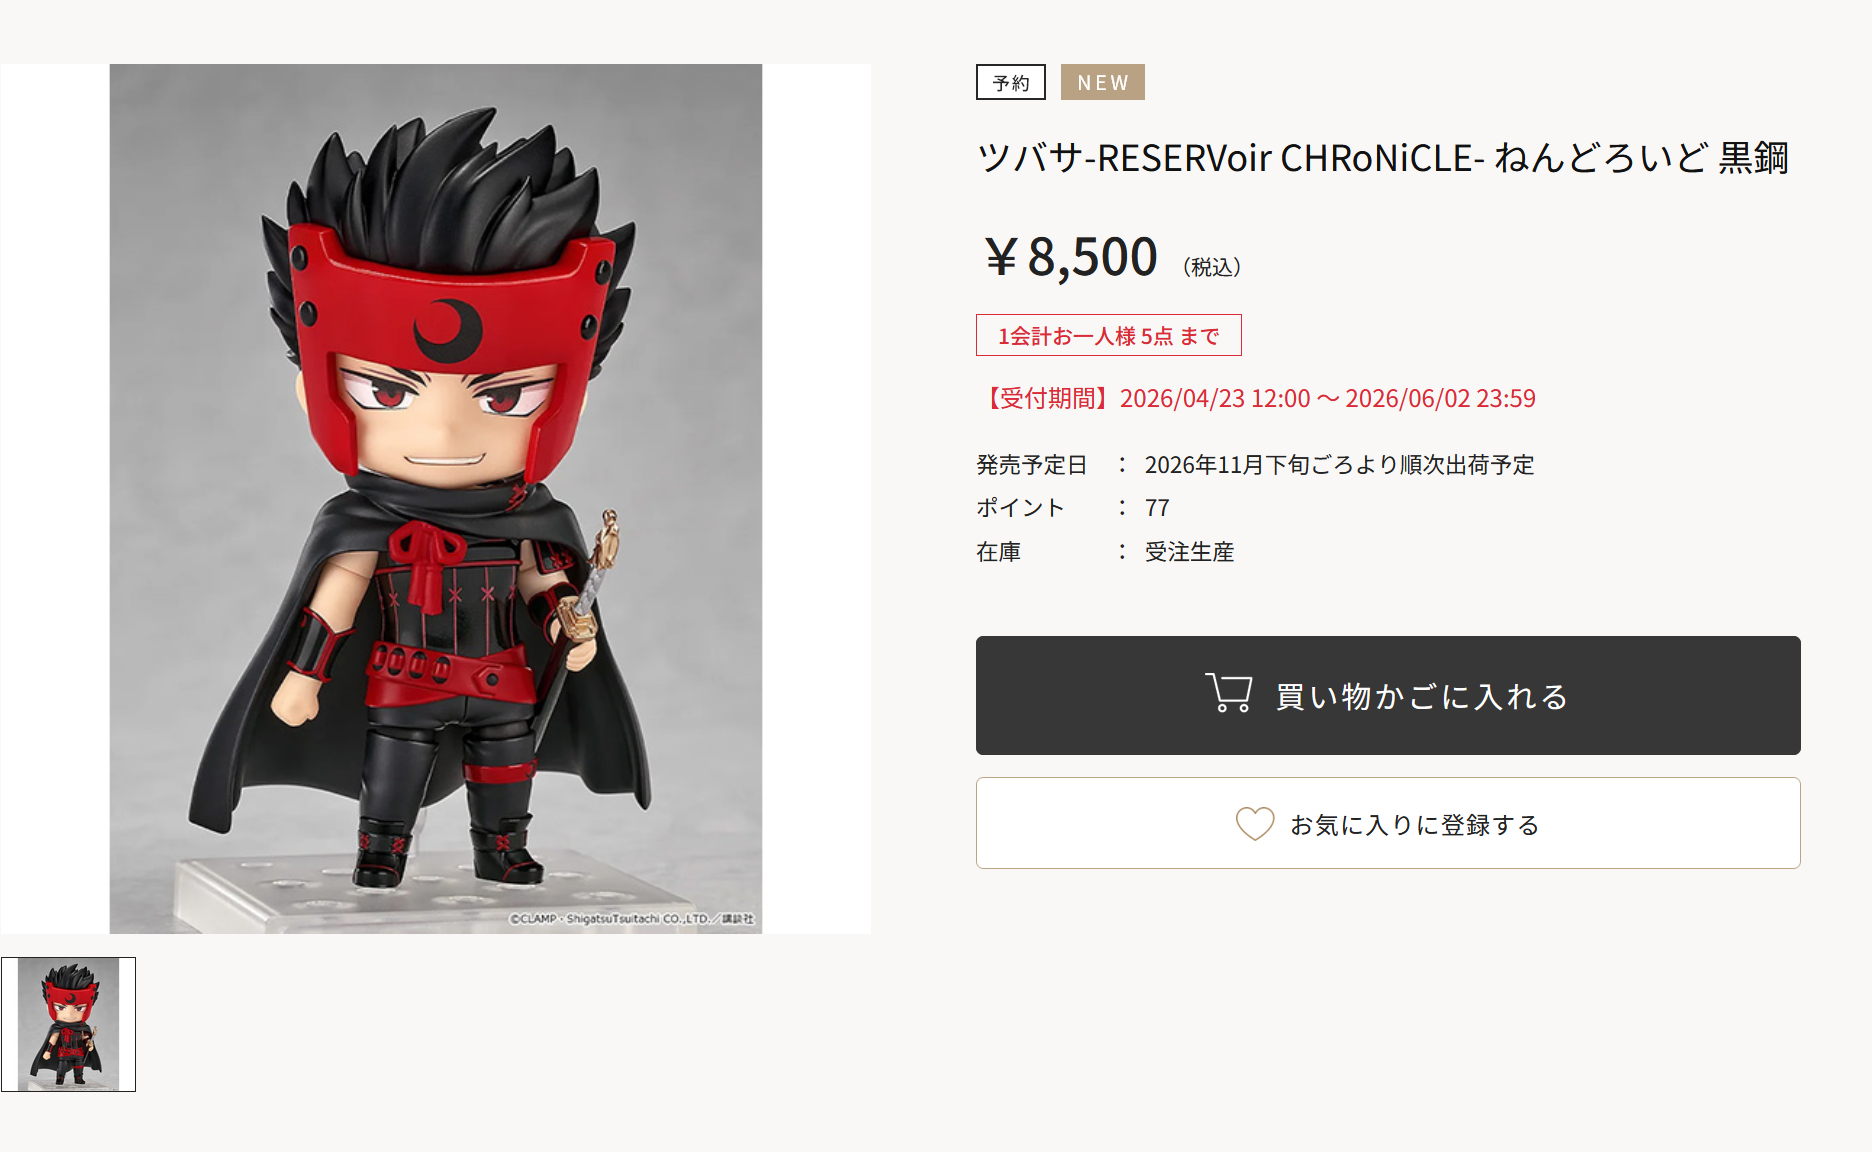Select the Kurogane figure thumbnail
Image resolution: width=1872 pixels, height=1152 pixels.
[x=69, y=1024]
